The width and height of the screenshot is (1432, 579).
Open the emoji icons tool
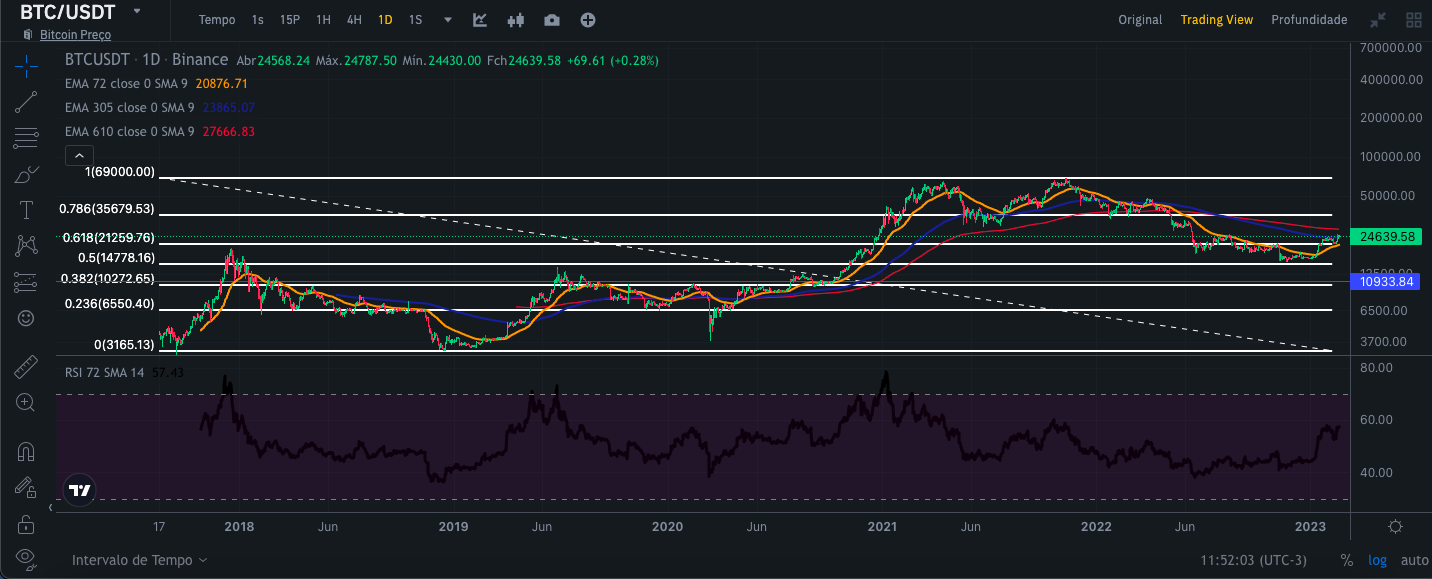[x=26, y=318]
